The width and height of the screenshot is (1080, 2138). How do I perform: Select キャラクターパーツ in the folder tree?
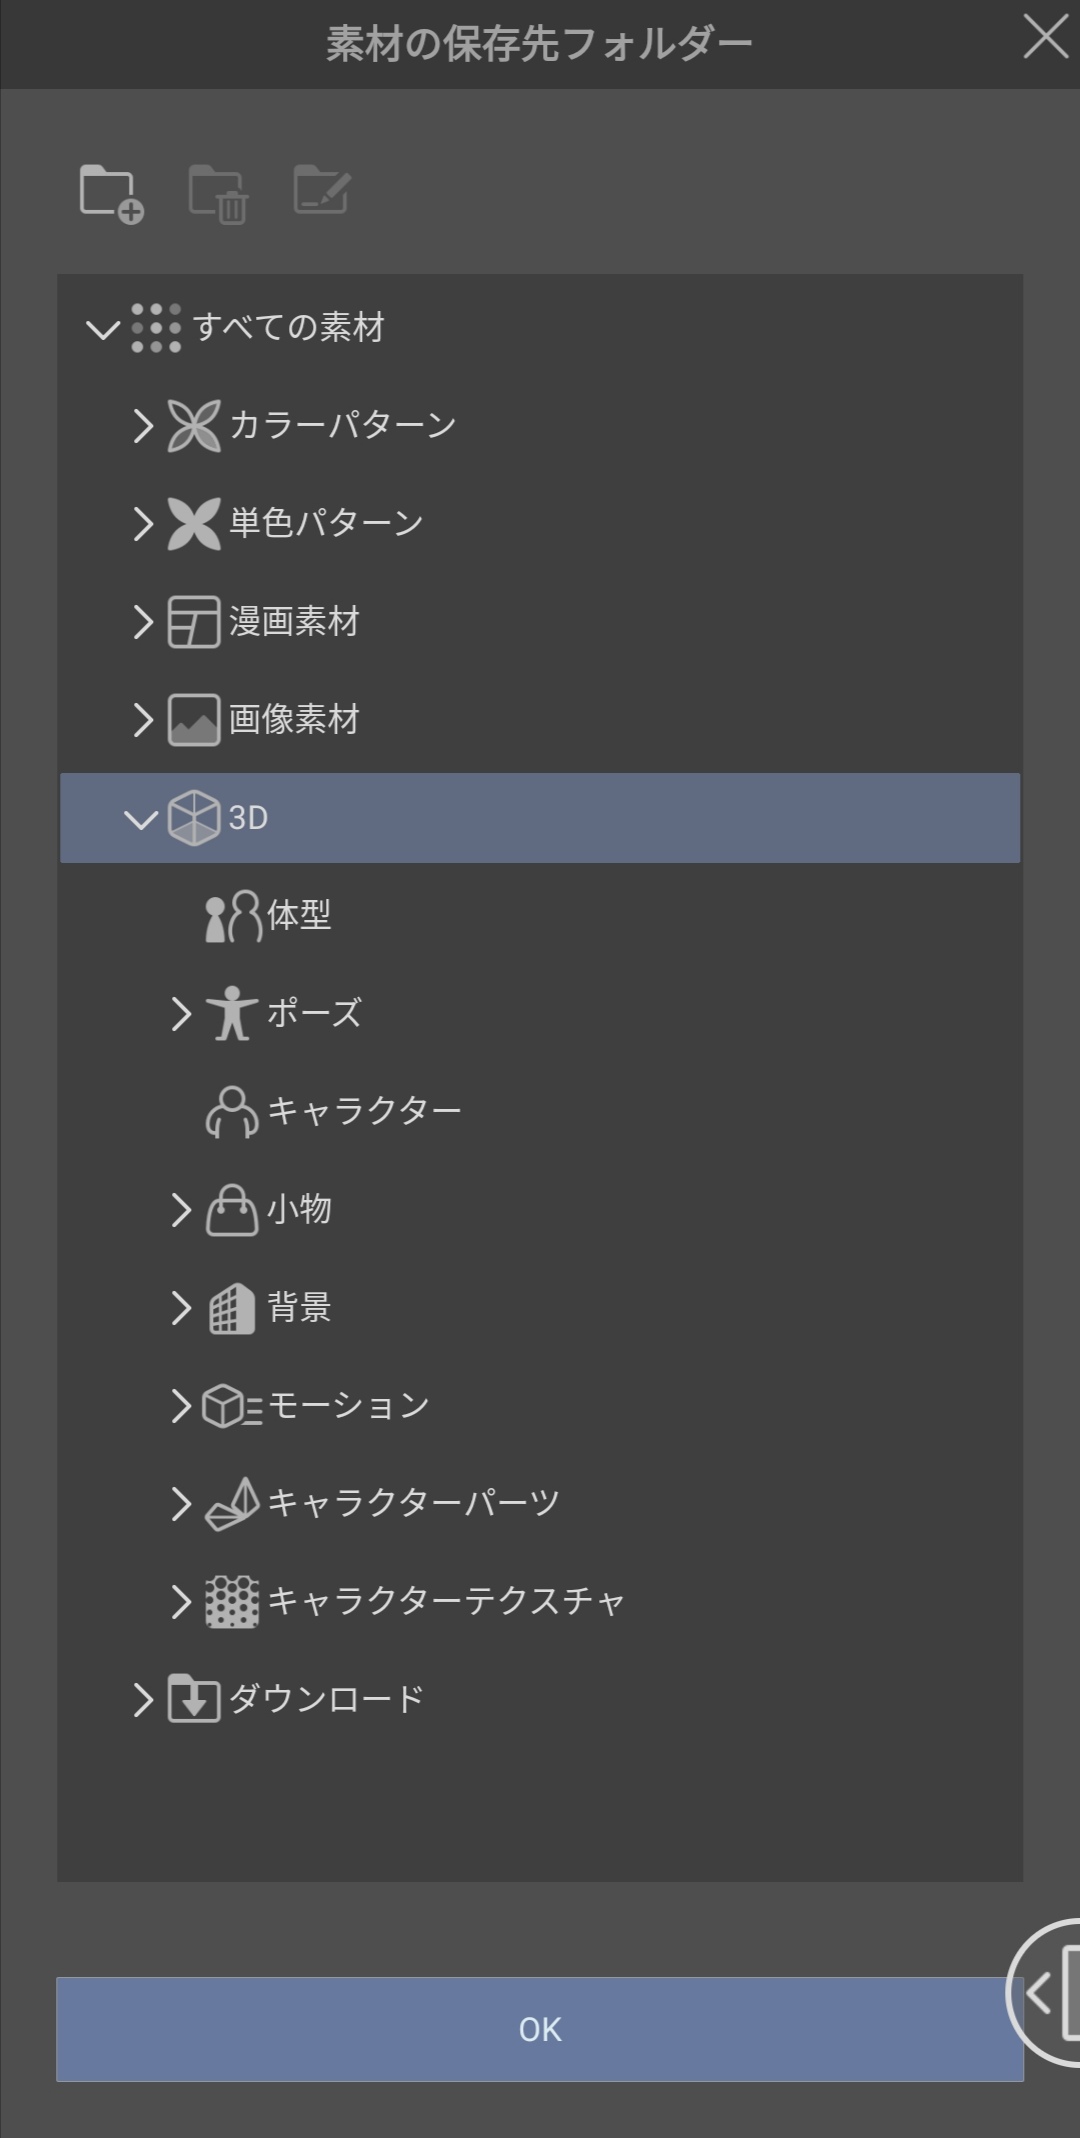coord(413,1503)
